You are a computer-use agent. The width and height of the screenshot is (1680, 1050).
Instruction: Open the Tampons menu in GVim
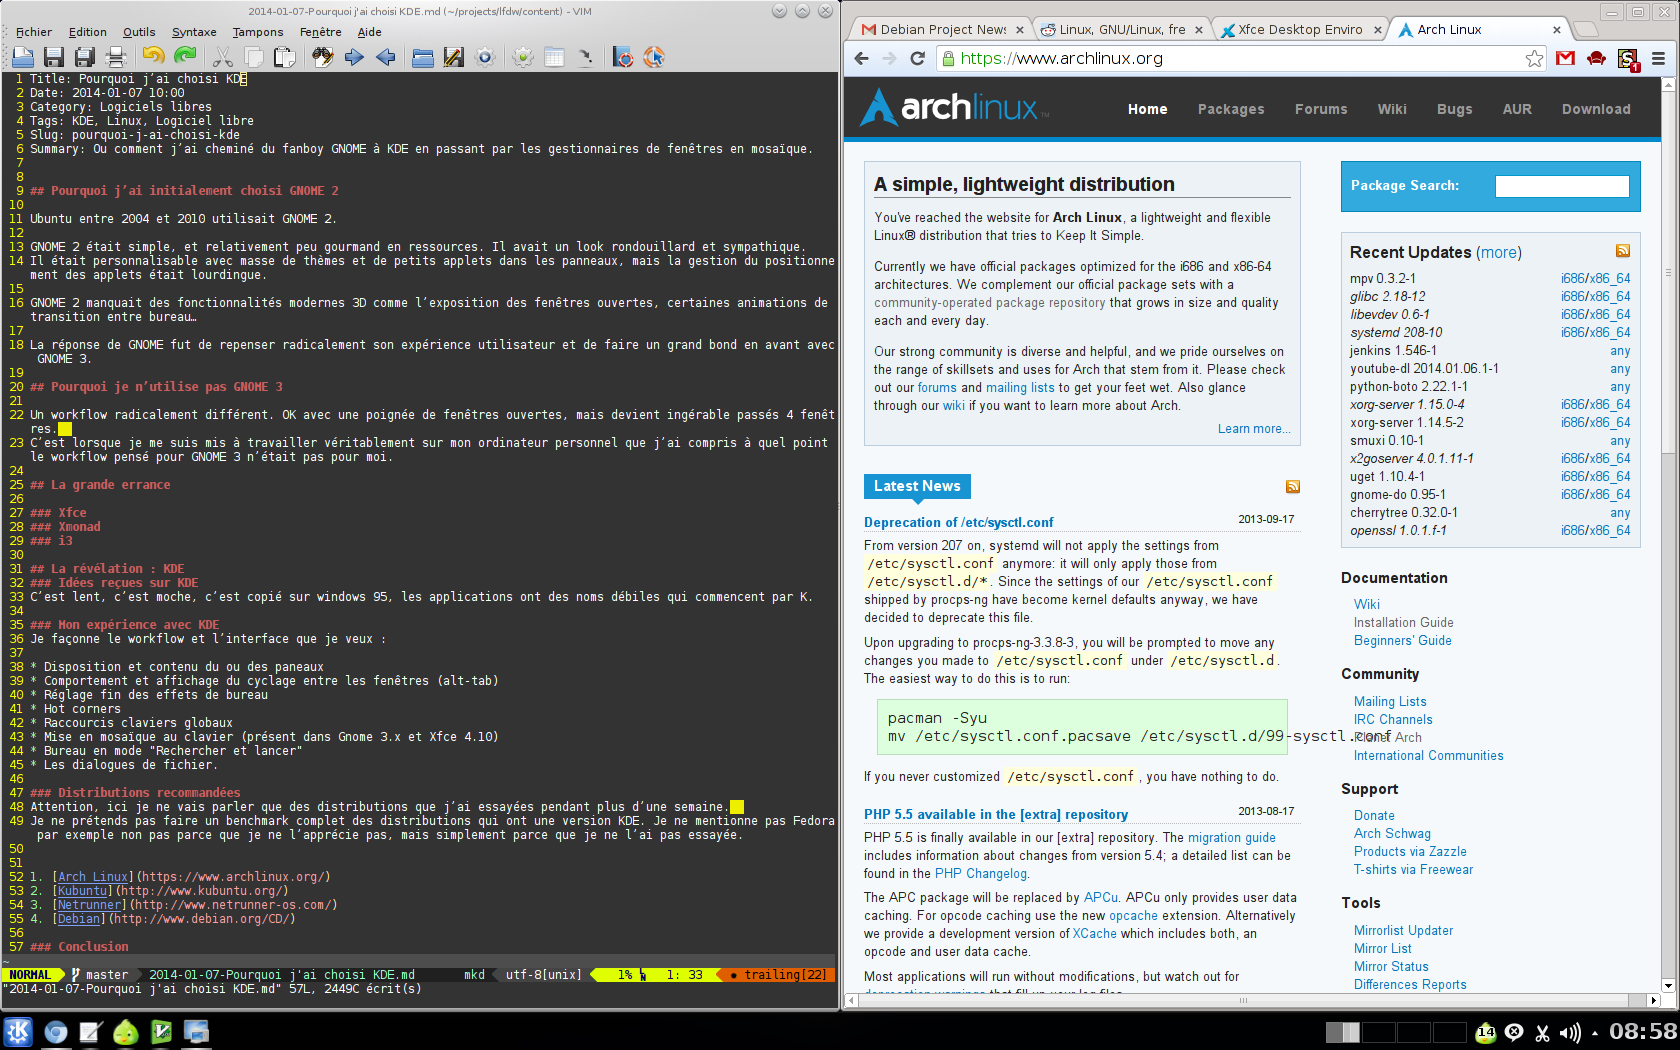[258, 32]
